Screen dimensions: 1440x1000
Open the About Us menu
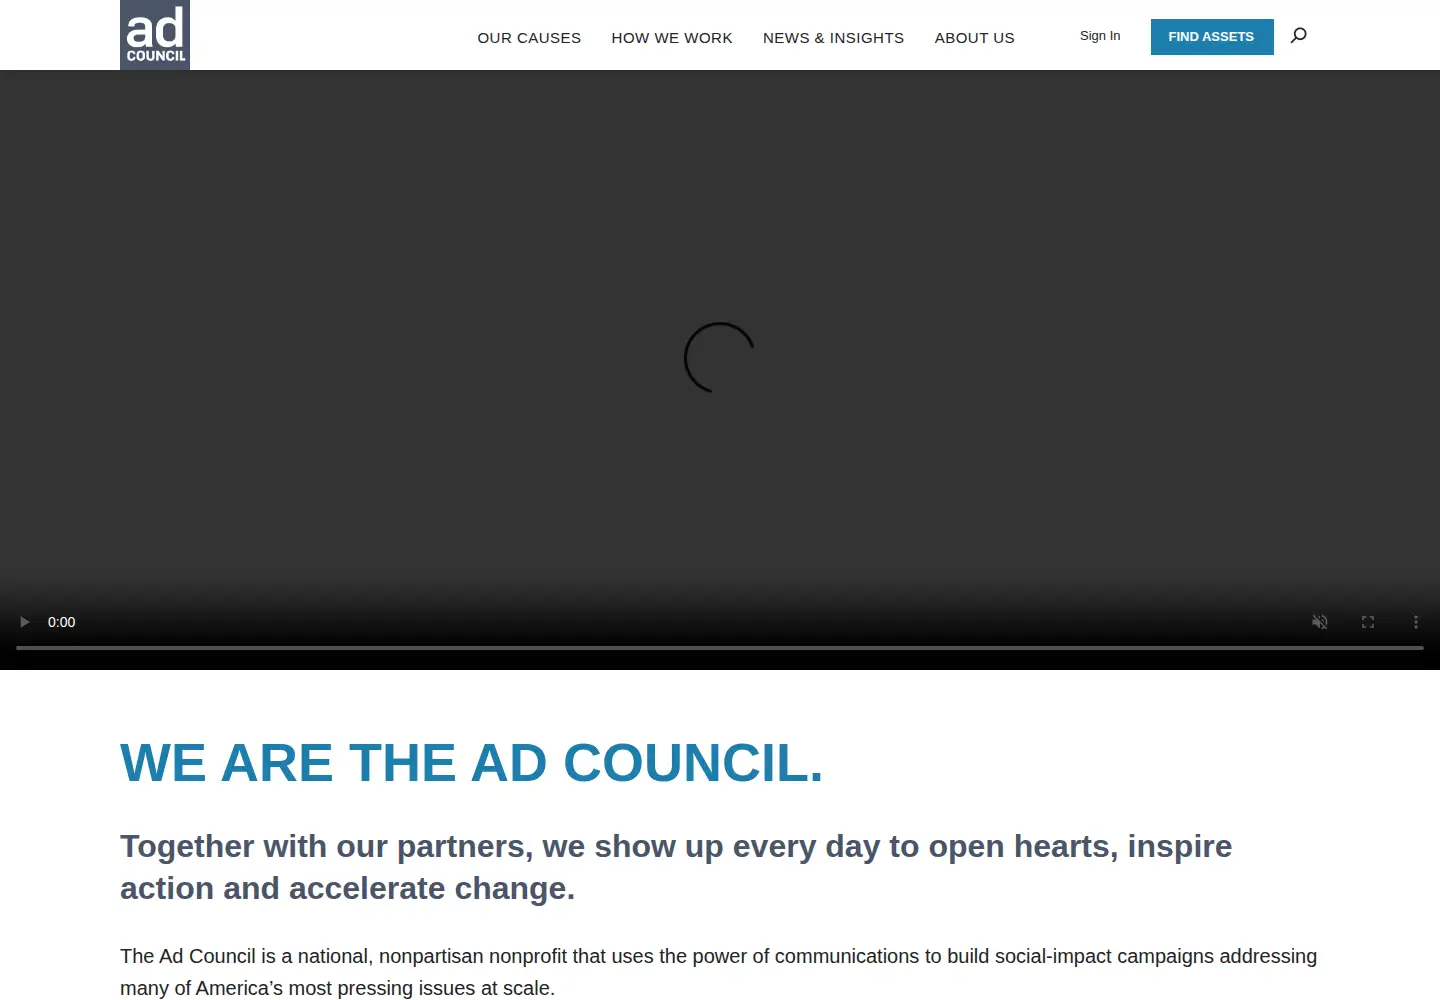click(x=975, y=38)
